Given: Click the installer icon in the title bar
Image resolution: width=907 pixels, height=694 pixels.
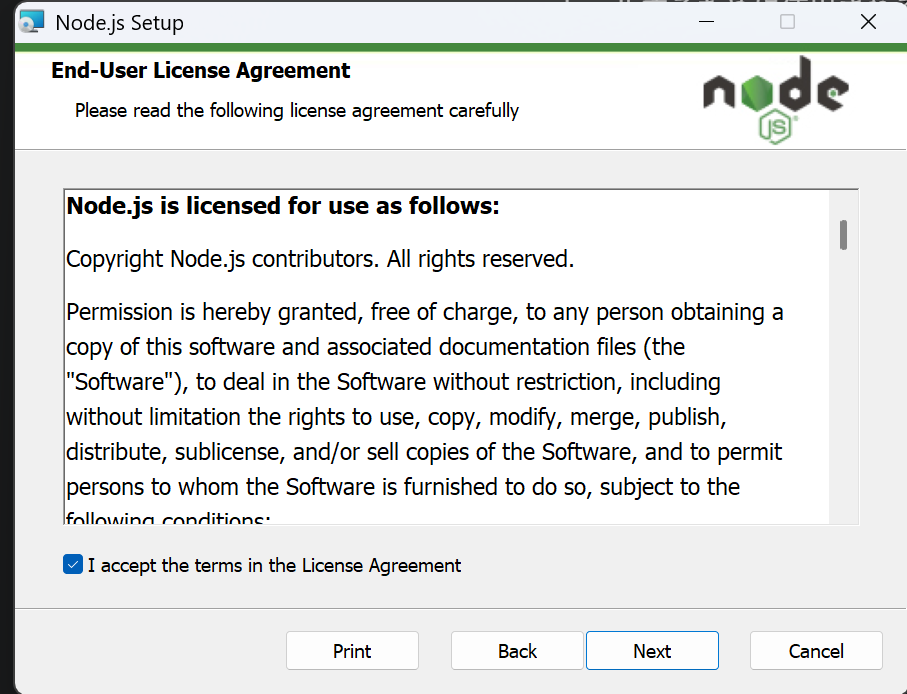Looking at the screenshot, I should (x=31, y=22).
